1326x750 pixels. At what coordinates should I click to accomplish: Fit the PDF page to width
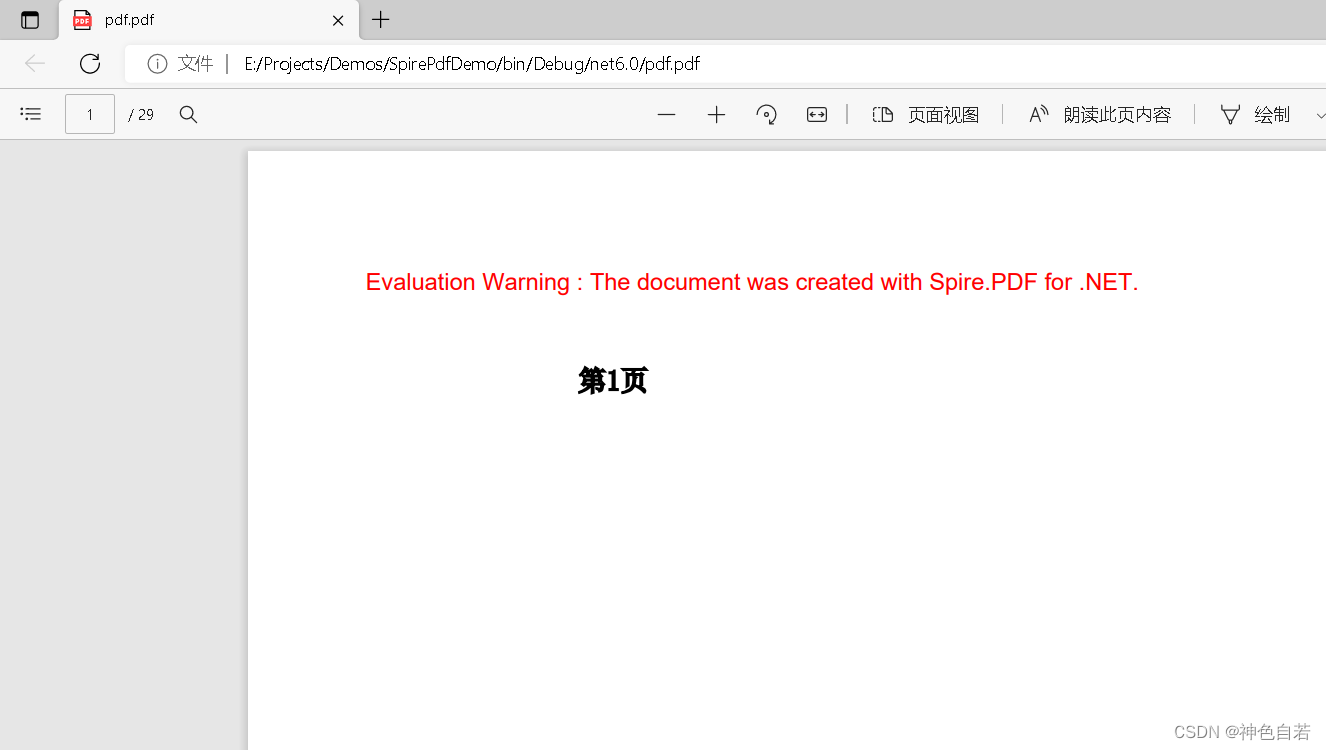[817, 115]
